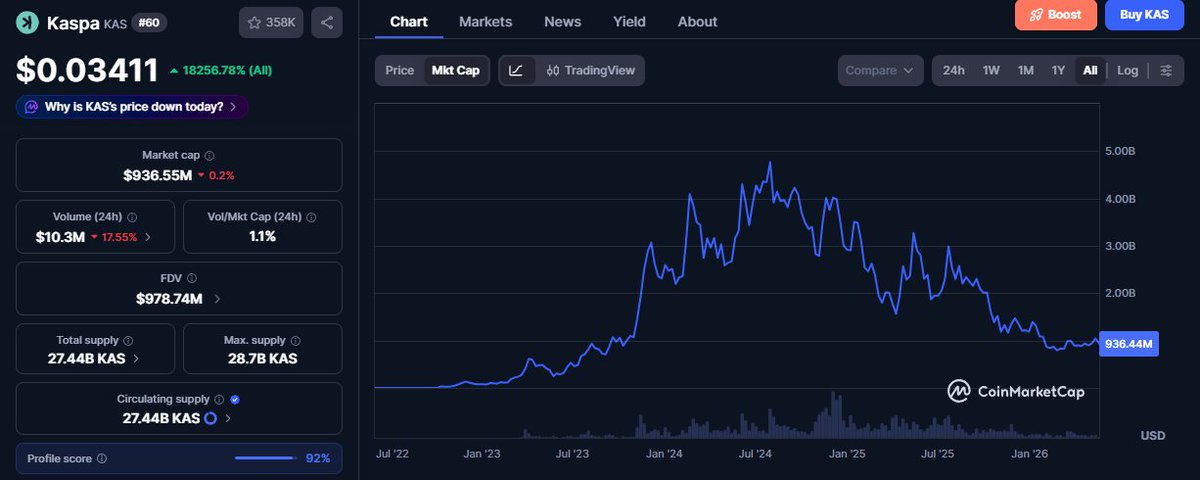Select the Price chart toggle
This screenshot has height=480, width=1200.
pyautogui.click(x=400, y=70)
